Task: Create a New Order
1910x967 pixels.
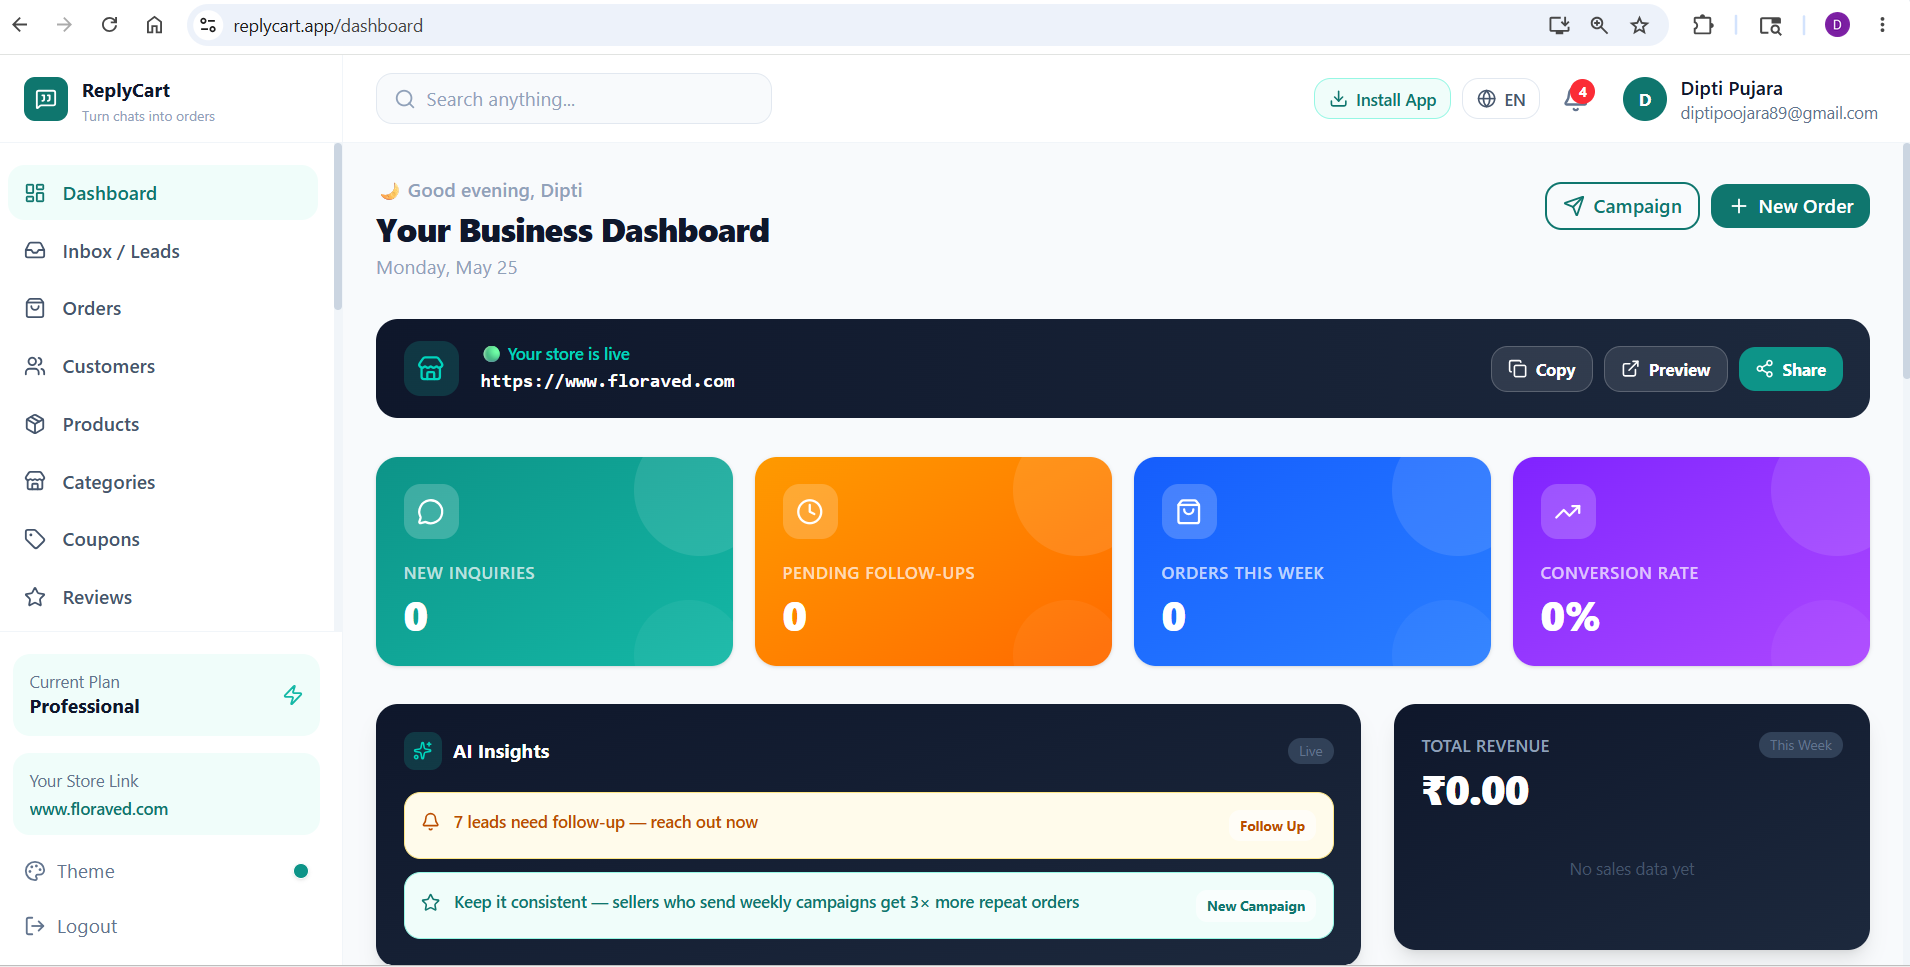Action: tap(1790, 206)
